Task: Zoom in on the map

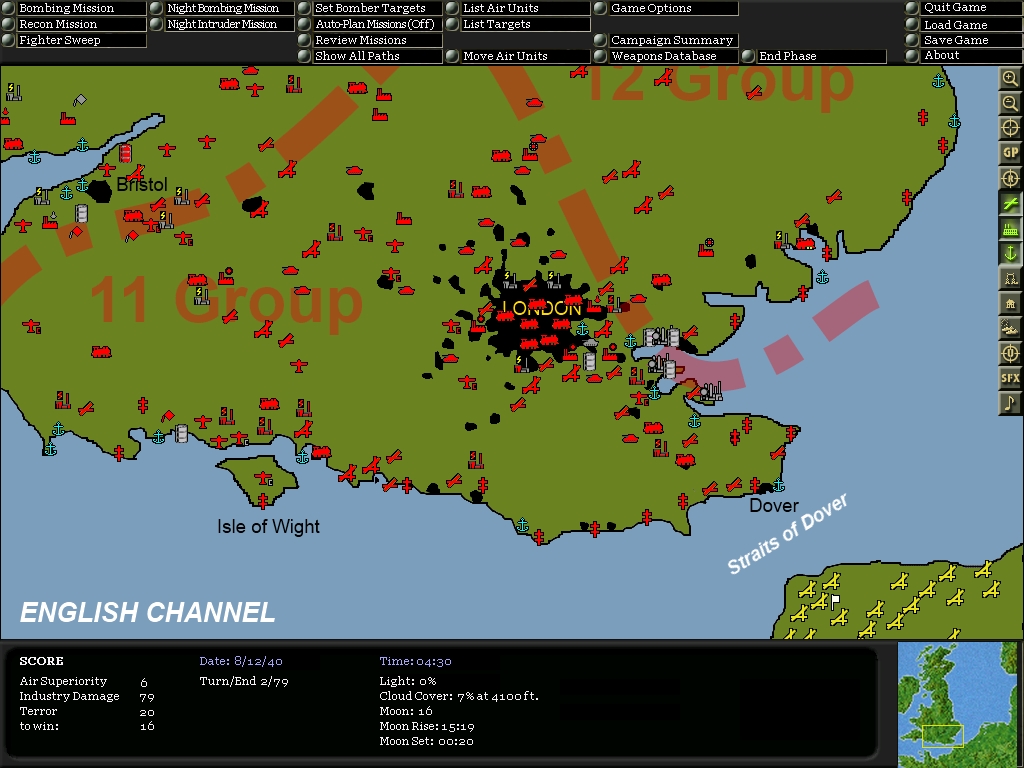Action: [1010, 78]
